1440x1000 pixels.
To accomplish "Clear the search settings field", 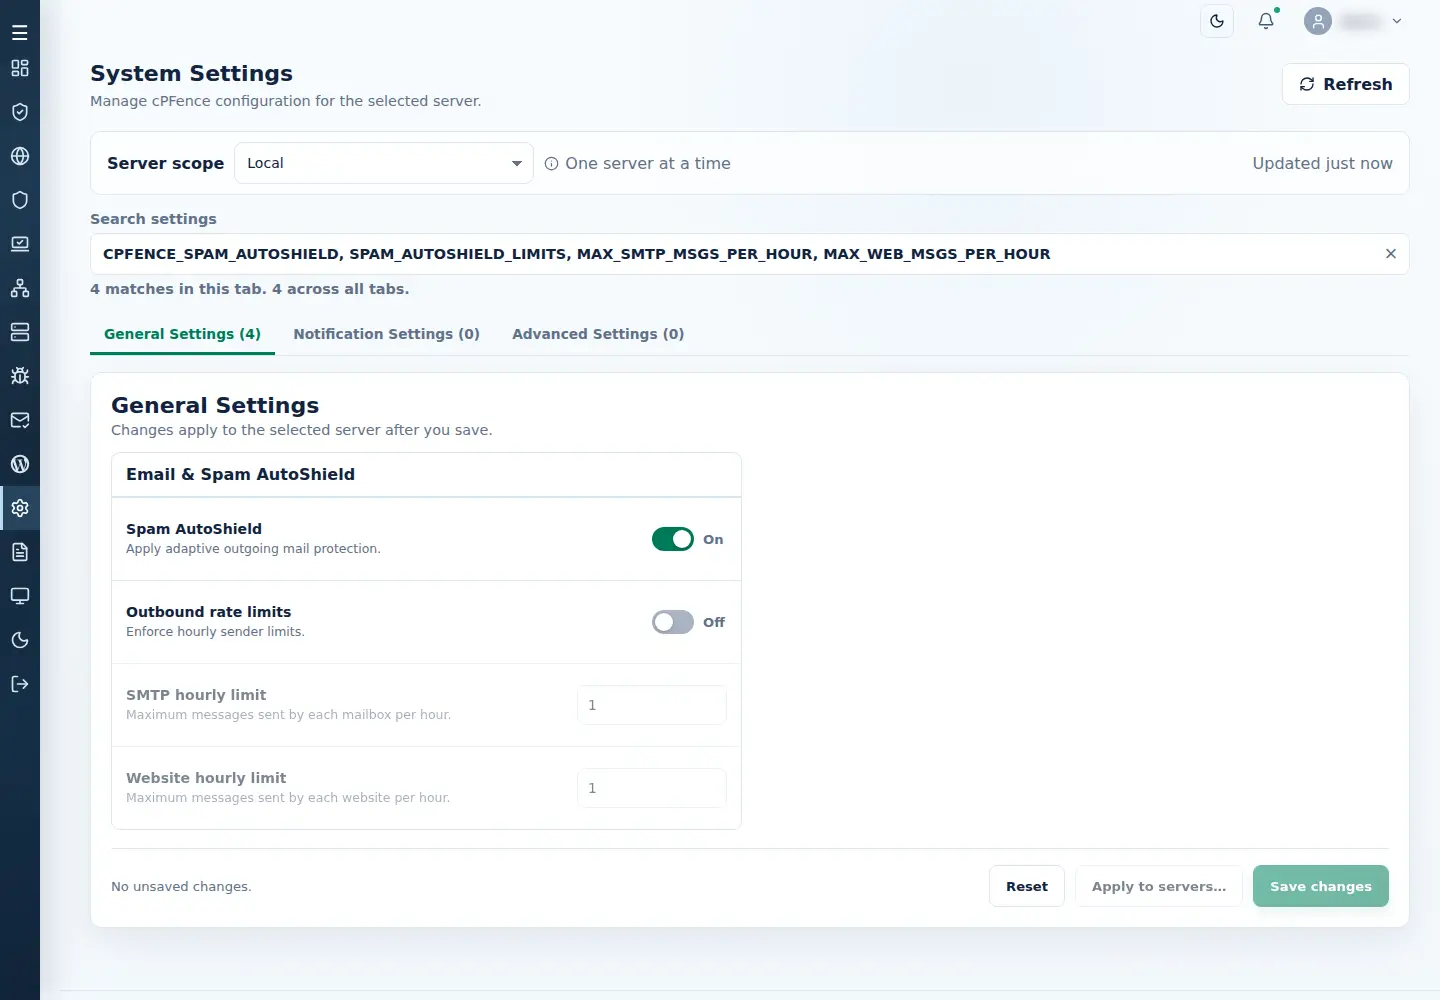I will (1390, 254).
